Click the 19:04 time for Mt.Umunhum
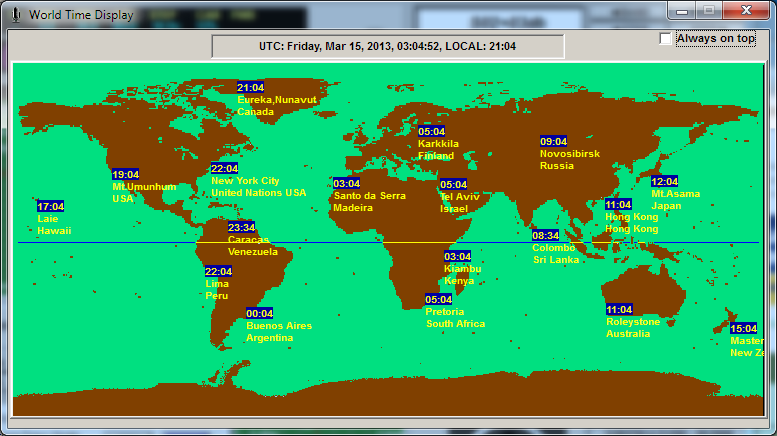The height and width of the screenshot is (436, 777). pyautogui.click(x=125, y=174)
